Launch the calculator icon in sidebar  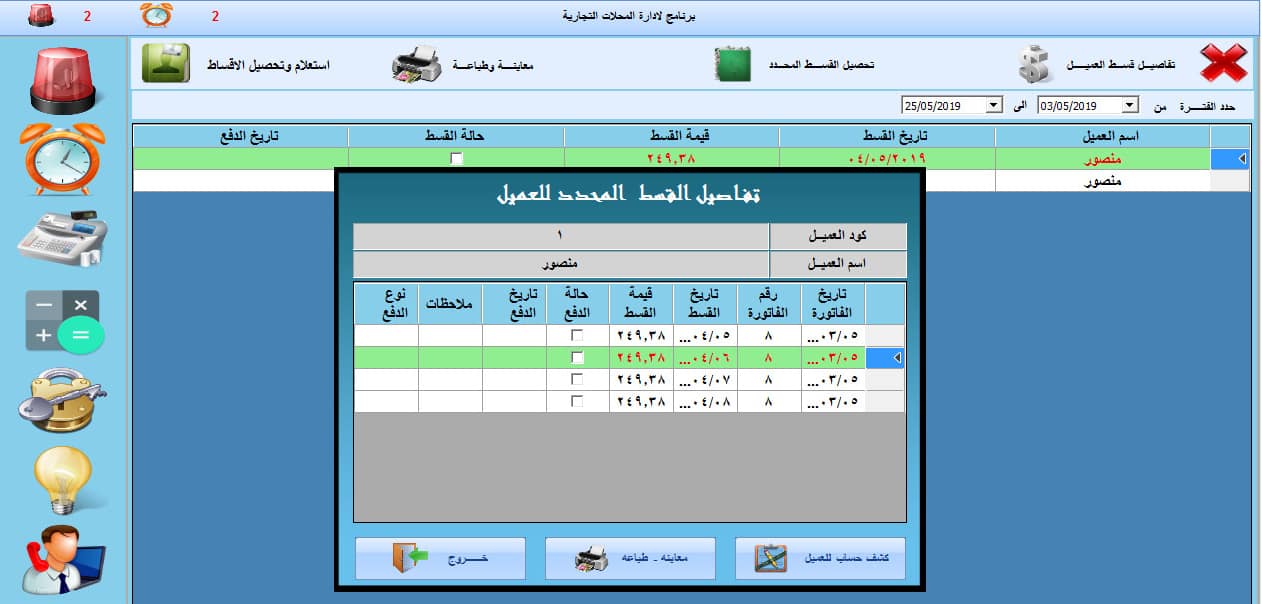click(62, 322)
